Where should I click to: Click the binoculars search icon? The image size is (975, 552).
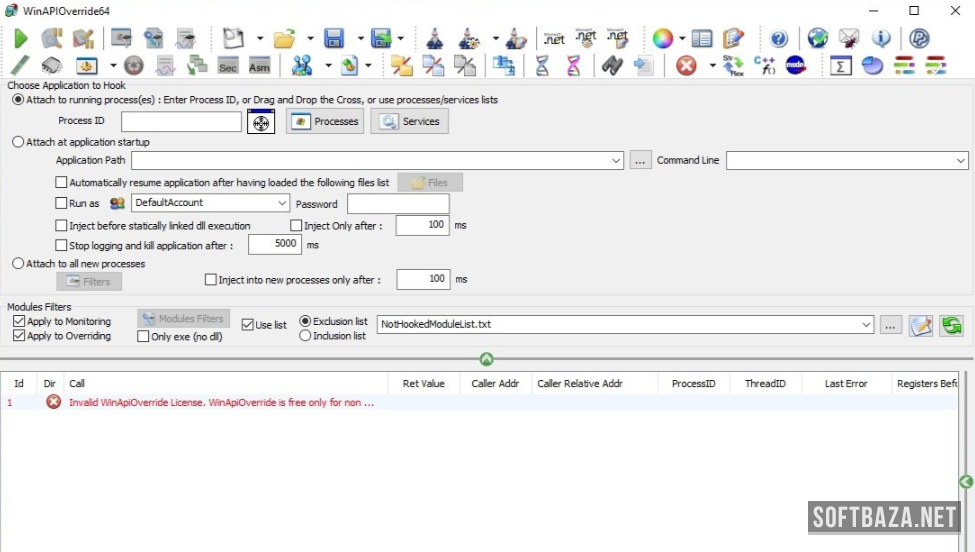tap(611, 66)
